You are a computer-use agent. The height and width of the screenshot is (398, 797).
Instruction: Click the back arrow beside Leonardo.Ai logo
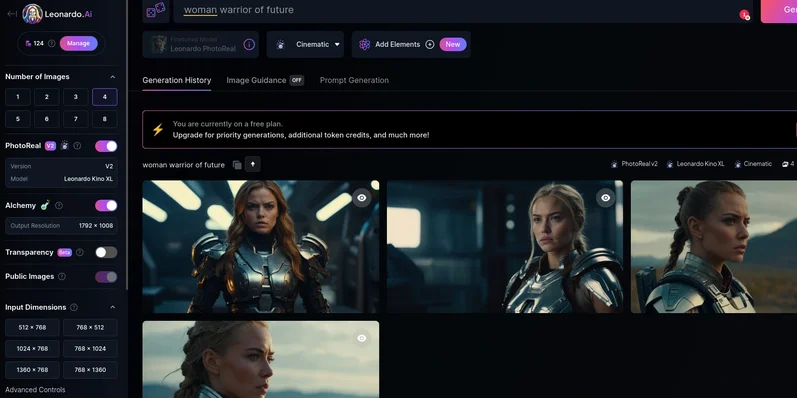12,14
